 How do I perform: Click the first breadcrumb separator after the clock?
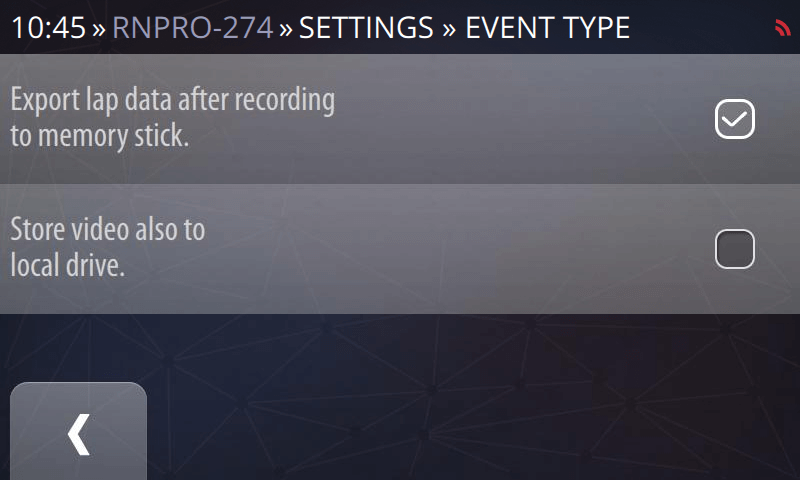point(99,28)
